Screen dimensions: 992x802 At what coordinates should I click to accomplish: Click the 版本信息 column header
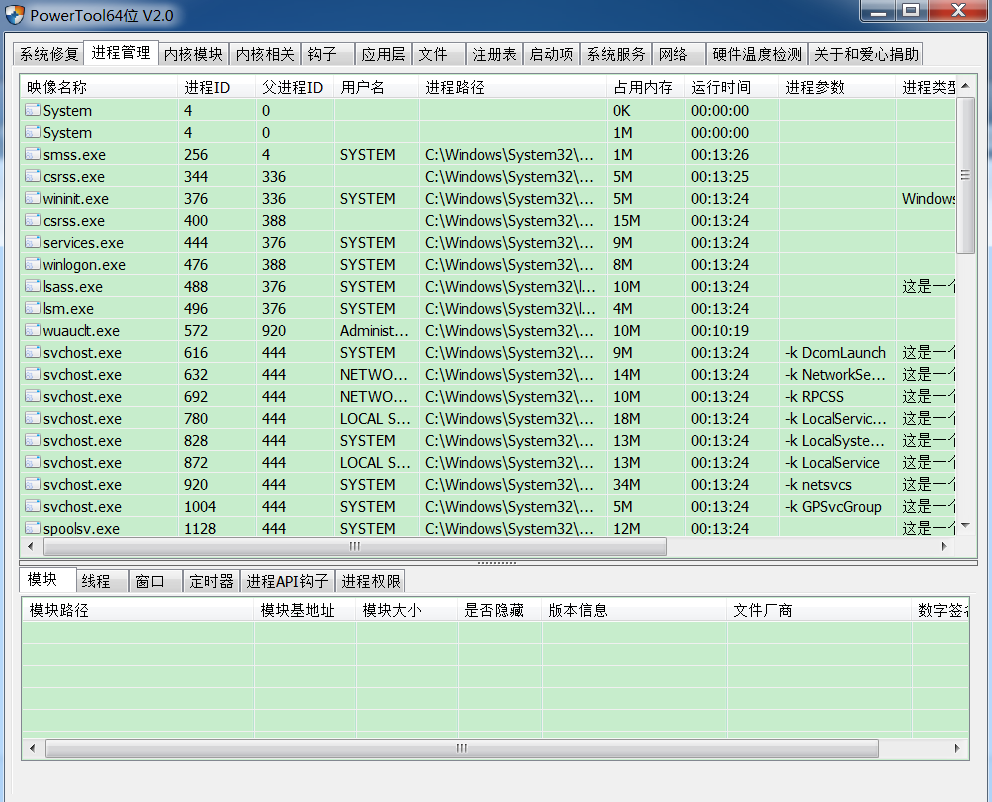tap(635, 610)
